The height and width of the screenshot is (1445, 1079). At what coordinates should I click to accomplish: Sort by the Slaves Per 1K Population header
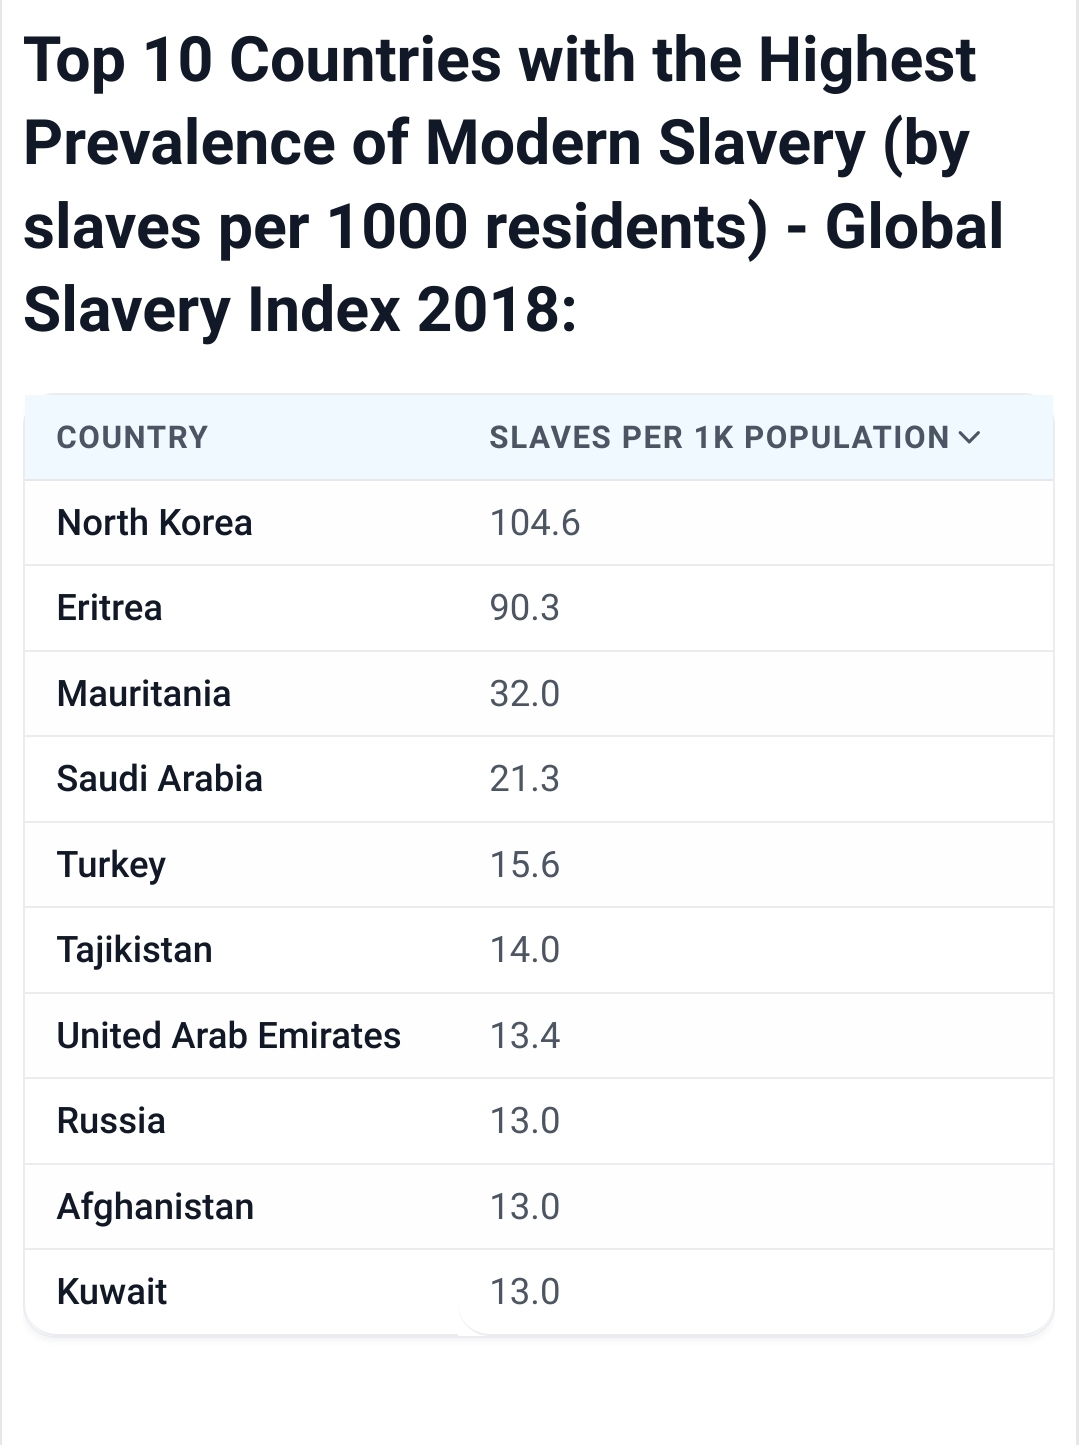click(x=718, y=437)
